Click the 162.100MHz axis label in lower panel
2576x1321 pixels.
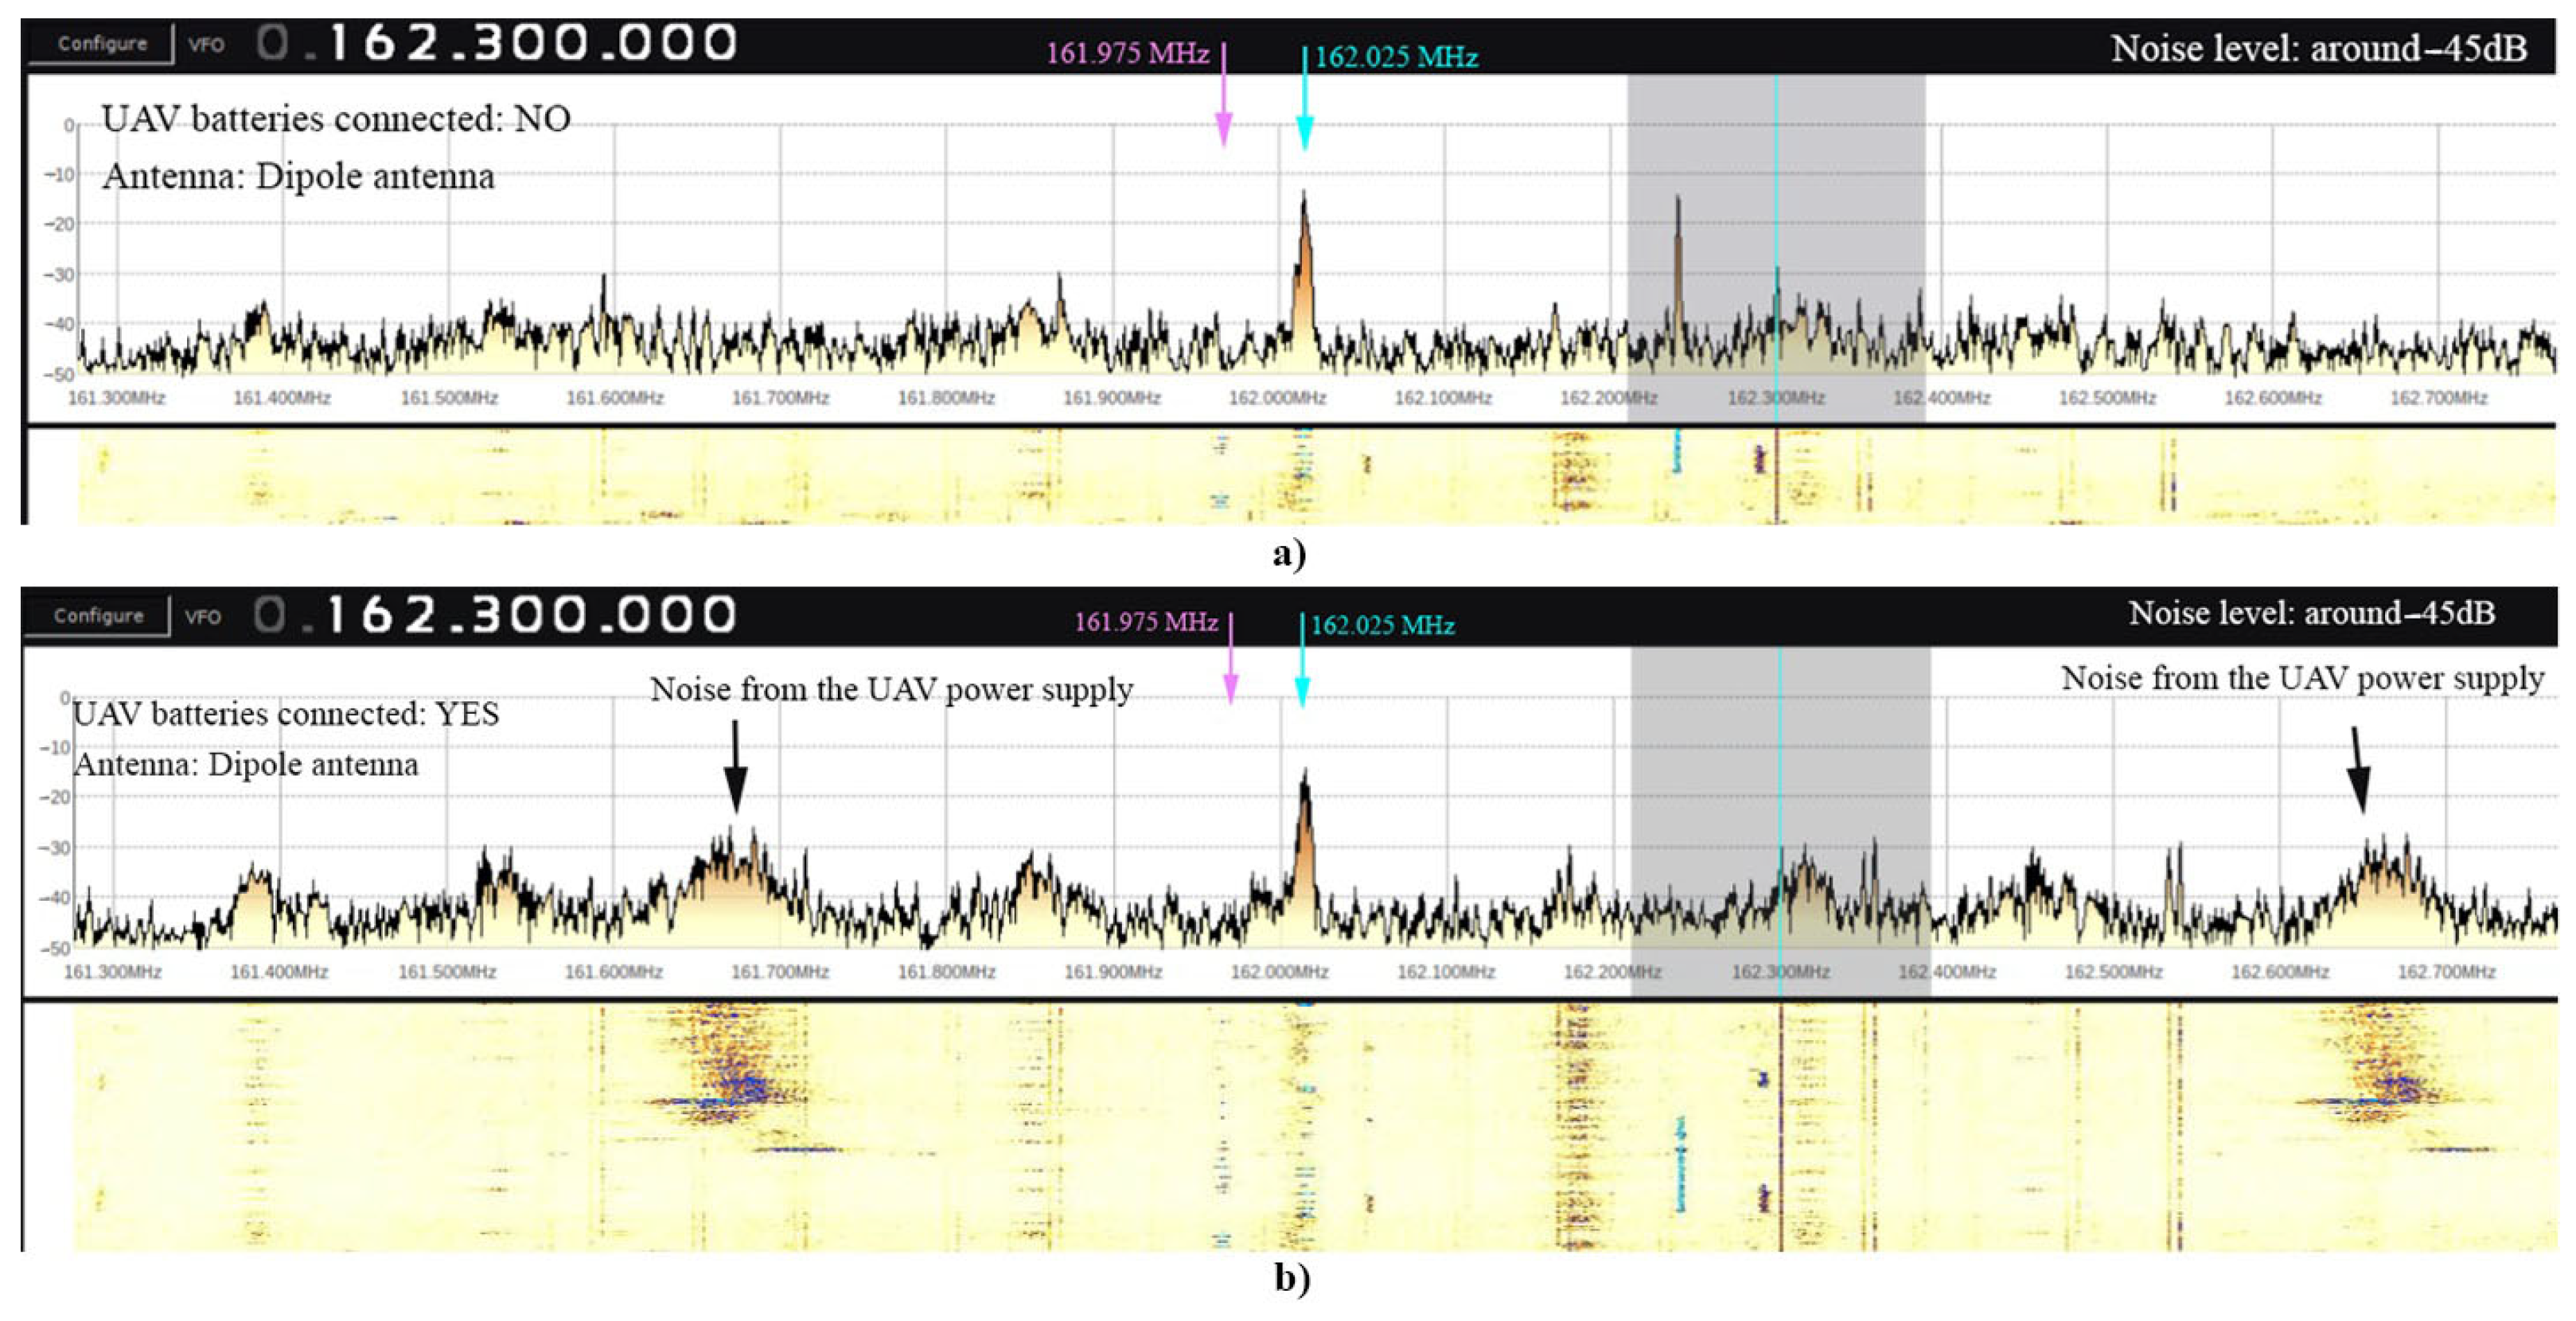(x=1445, y=971)
